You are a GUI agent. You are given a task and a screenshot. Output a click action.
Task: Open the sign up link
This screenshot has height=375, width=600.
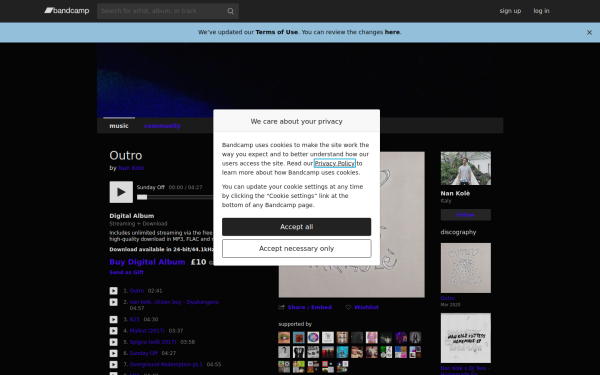(510, 11)
